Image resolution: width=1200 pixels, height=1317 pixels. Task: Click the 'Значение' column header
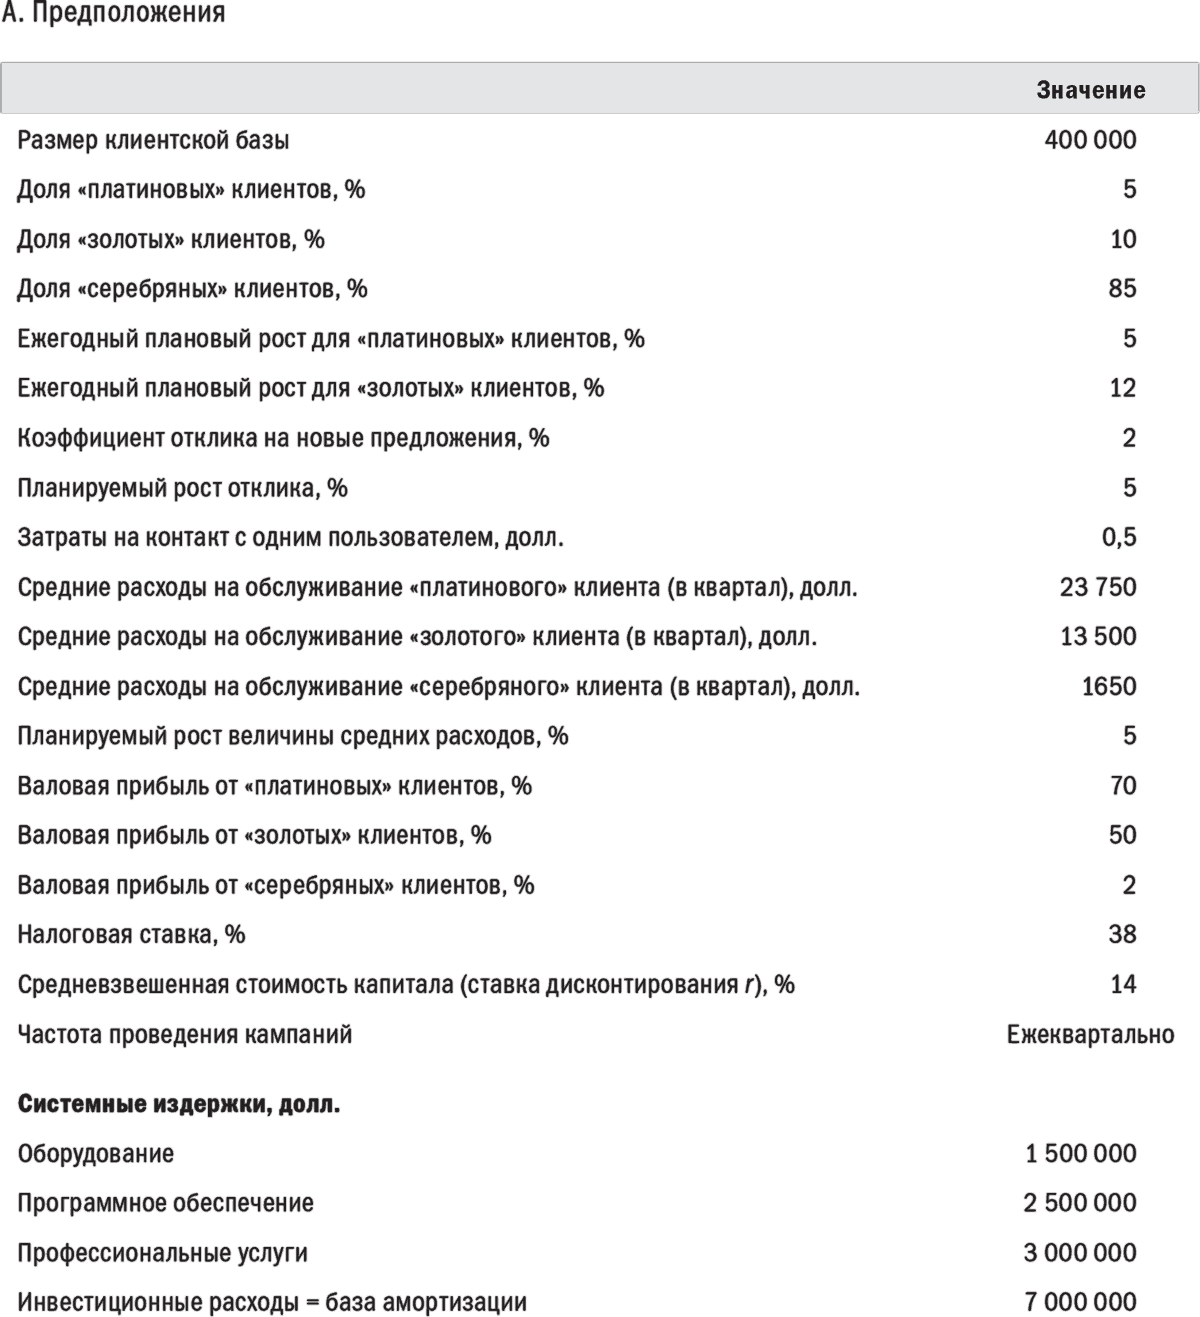pyautogui.click(x=1090, y=90)
